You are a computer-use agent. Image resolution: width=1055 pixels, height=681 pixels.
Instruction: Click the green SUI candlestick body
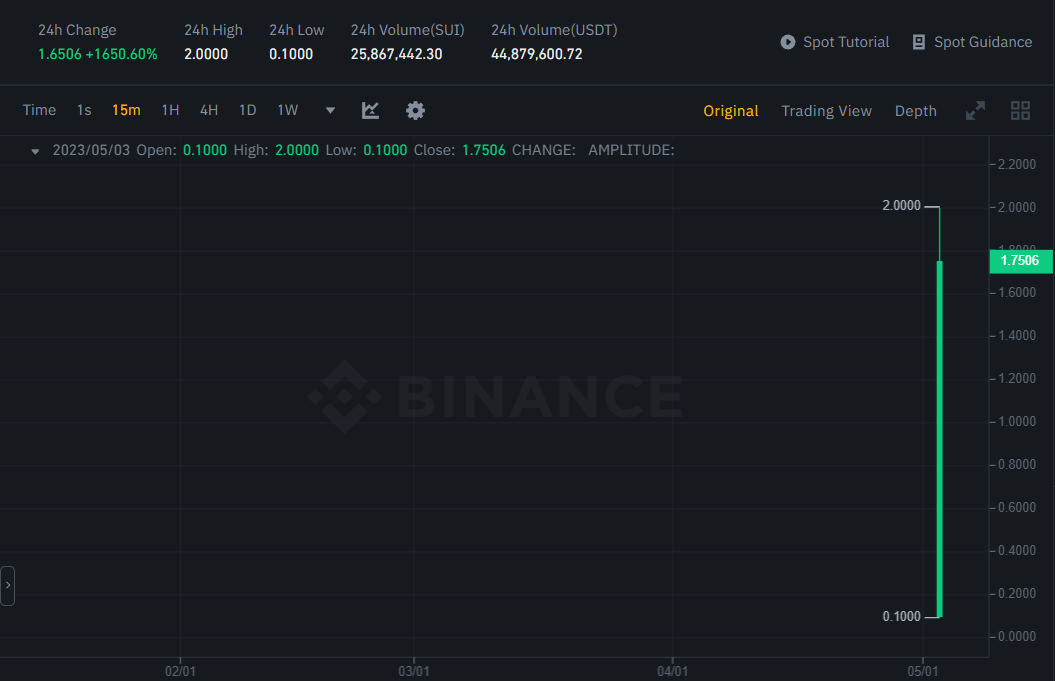coord(939,439)
